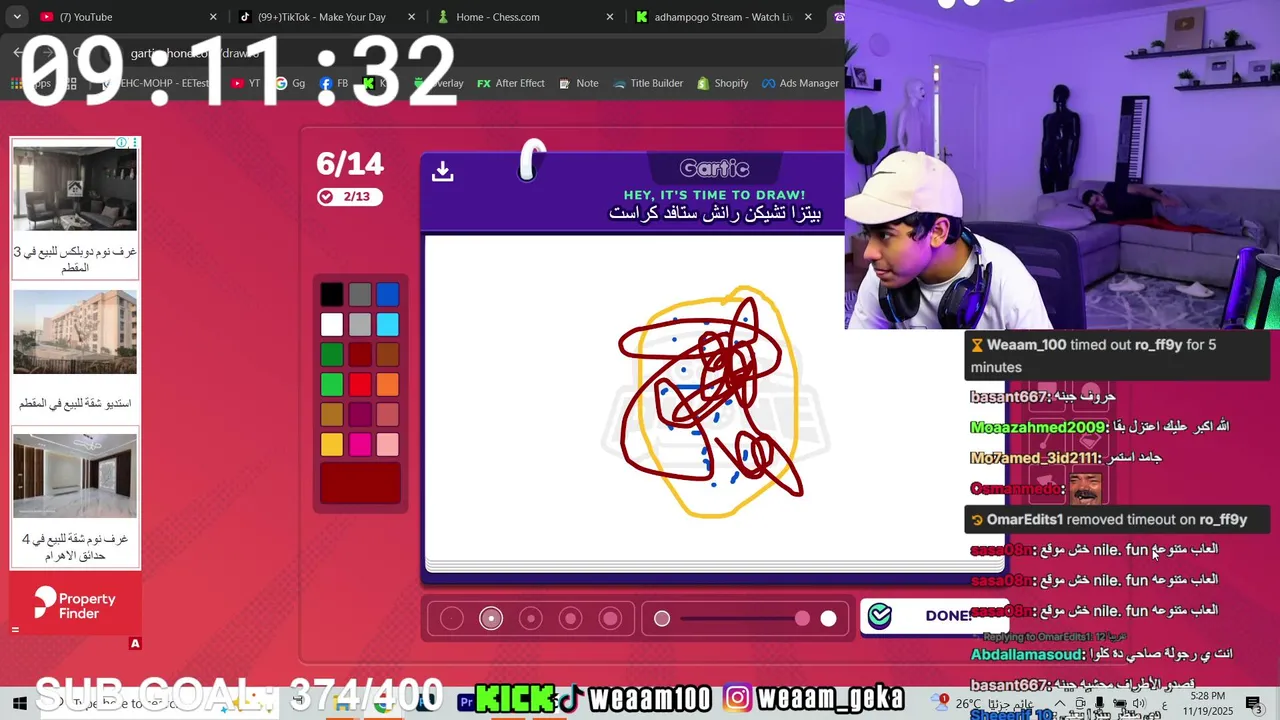
Task: Open the Premiere Pro taskbar icon
Action: pyautogui.click(x=466, y=703)
